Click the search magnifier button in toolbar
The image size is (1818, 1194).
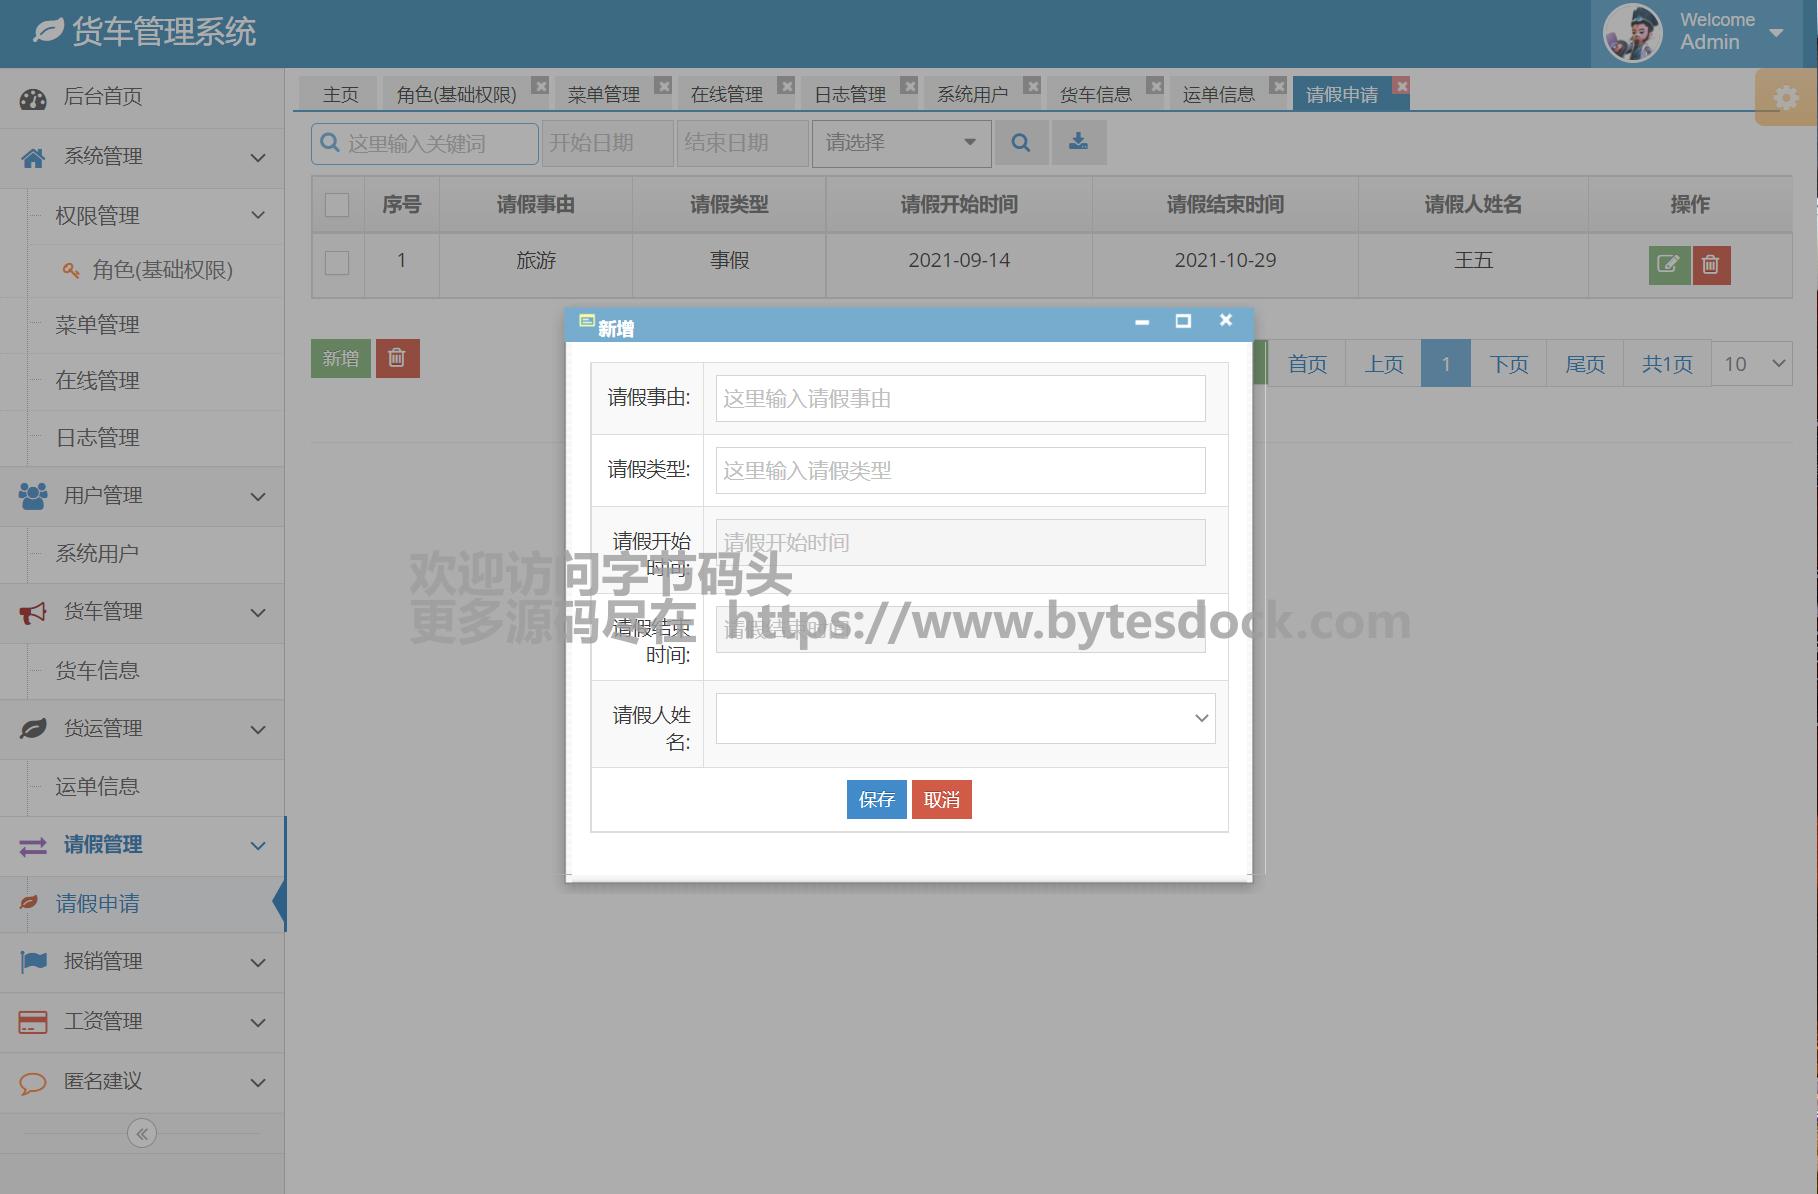(x=1020, y=143)
